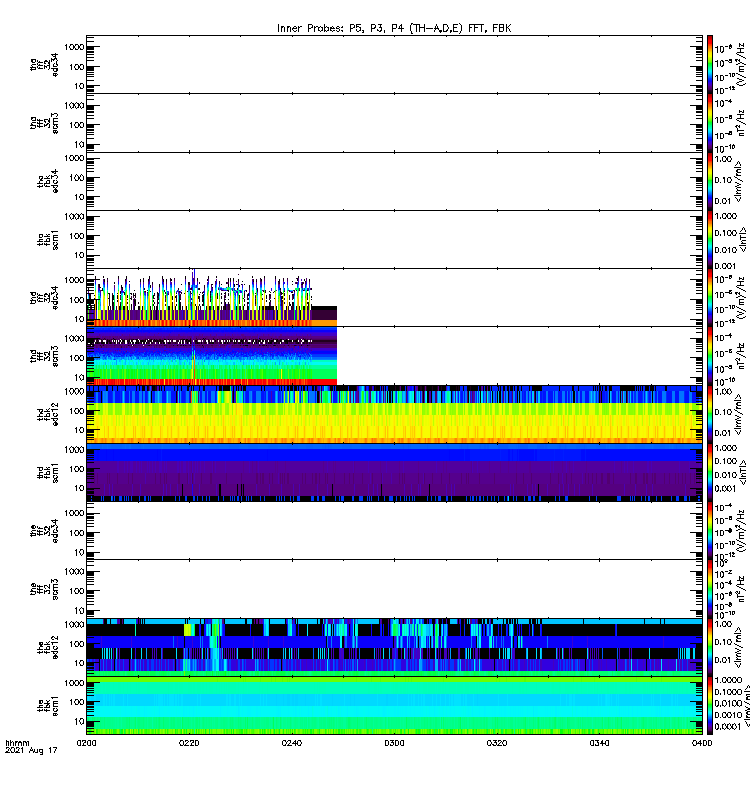Click the "tha fbk edc34" panel label
750x800 pixels.
[x=48, y=181]
